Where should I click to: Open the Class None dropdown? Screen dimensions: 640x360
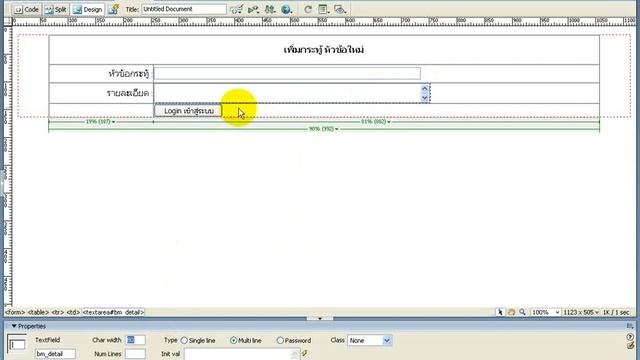[x=369, y=340]
